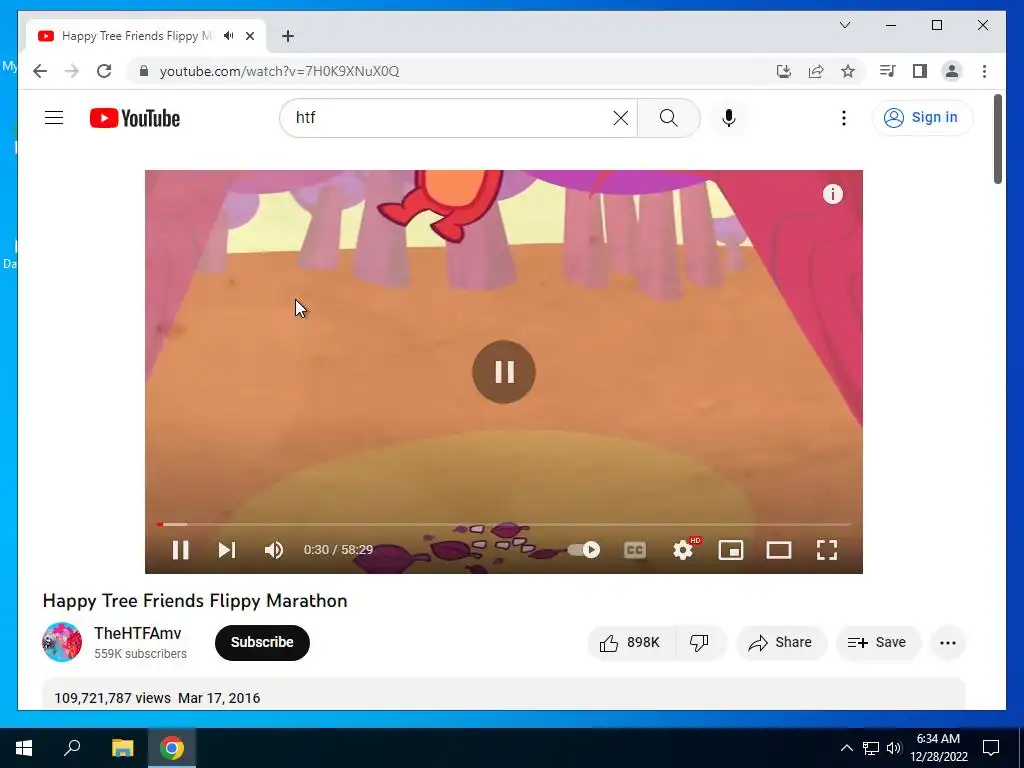The image size is (1024, 768).
Task: Open TheHTFAmv channel name link
Action: pyautogui.click(x=138, y=633)
